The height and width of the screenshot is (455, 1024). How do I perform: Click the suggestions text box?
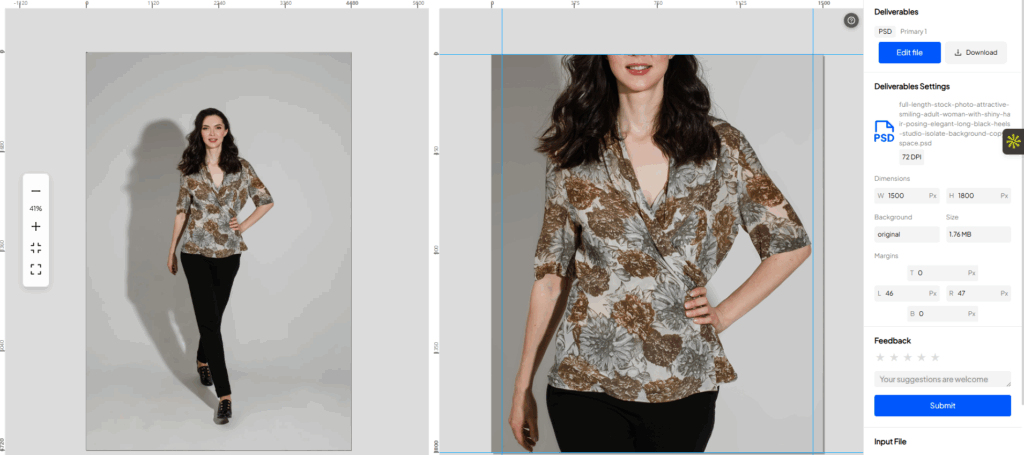click(x=942, y=379)
